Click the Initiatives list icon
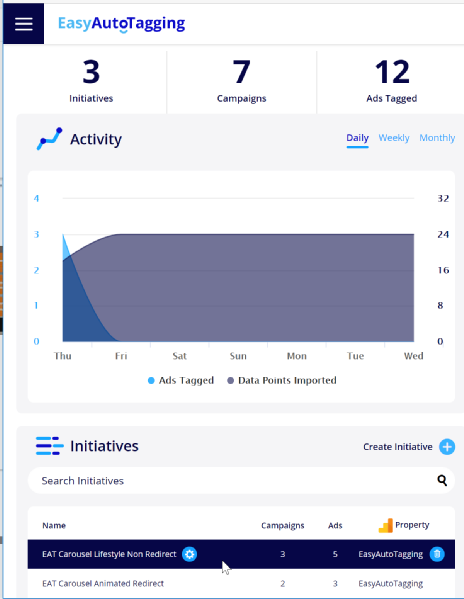The image size is (464, 599). (50, 446)
